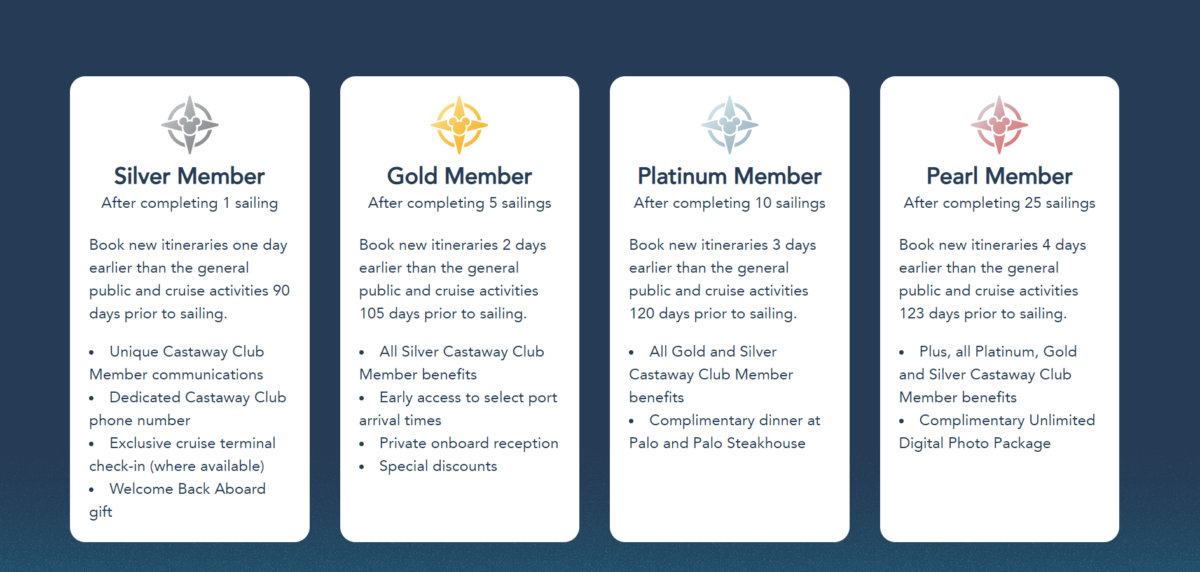The width and height of the screenshot is (1200, 572).
Task: Select the Platinum Member heading
Action: click(x=729, y=177)
